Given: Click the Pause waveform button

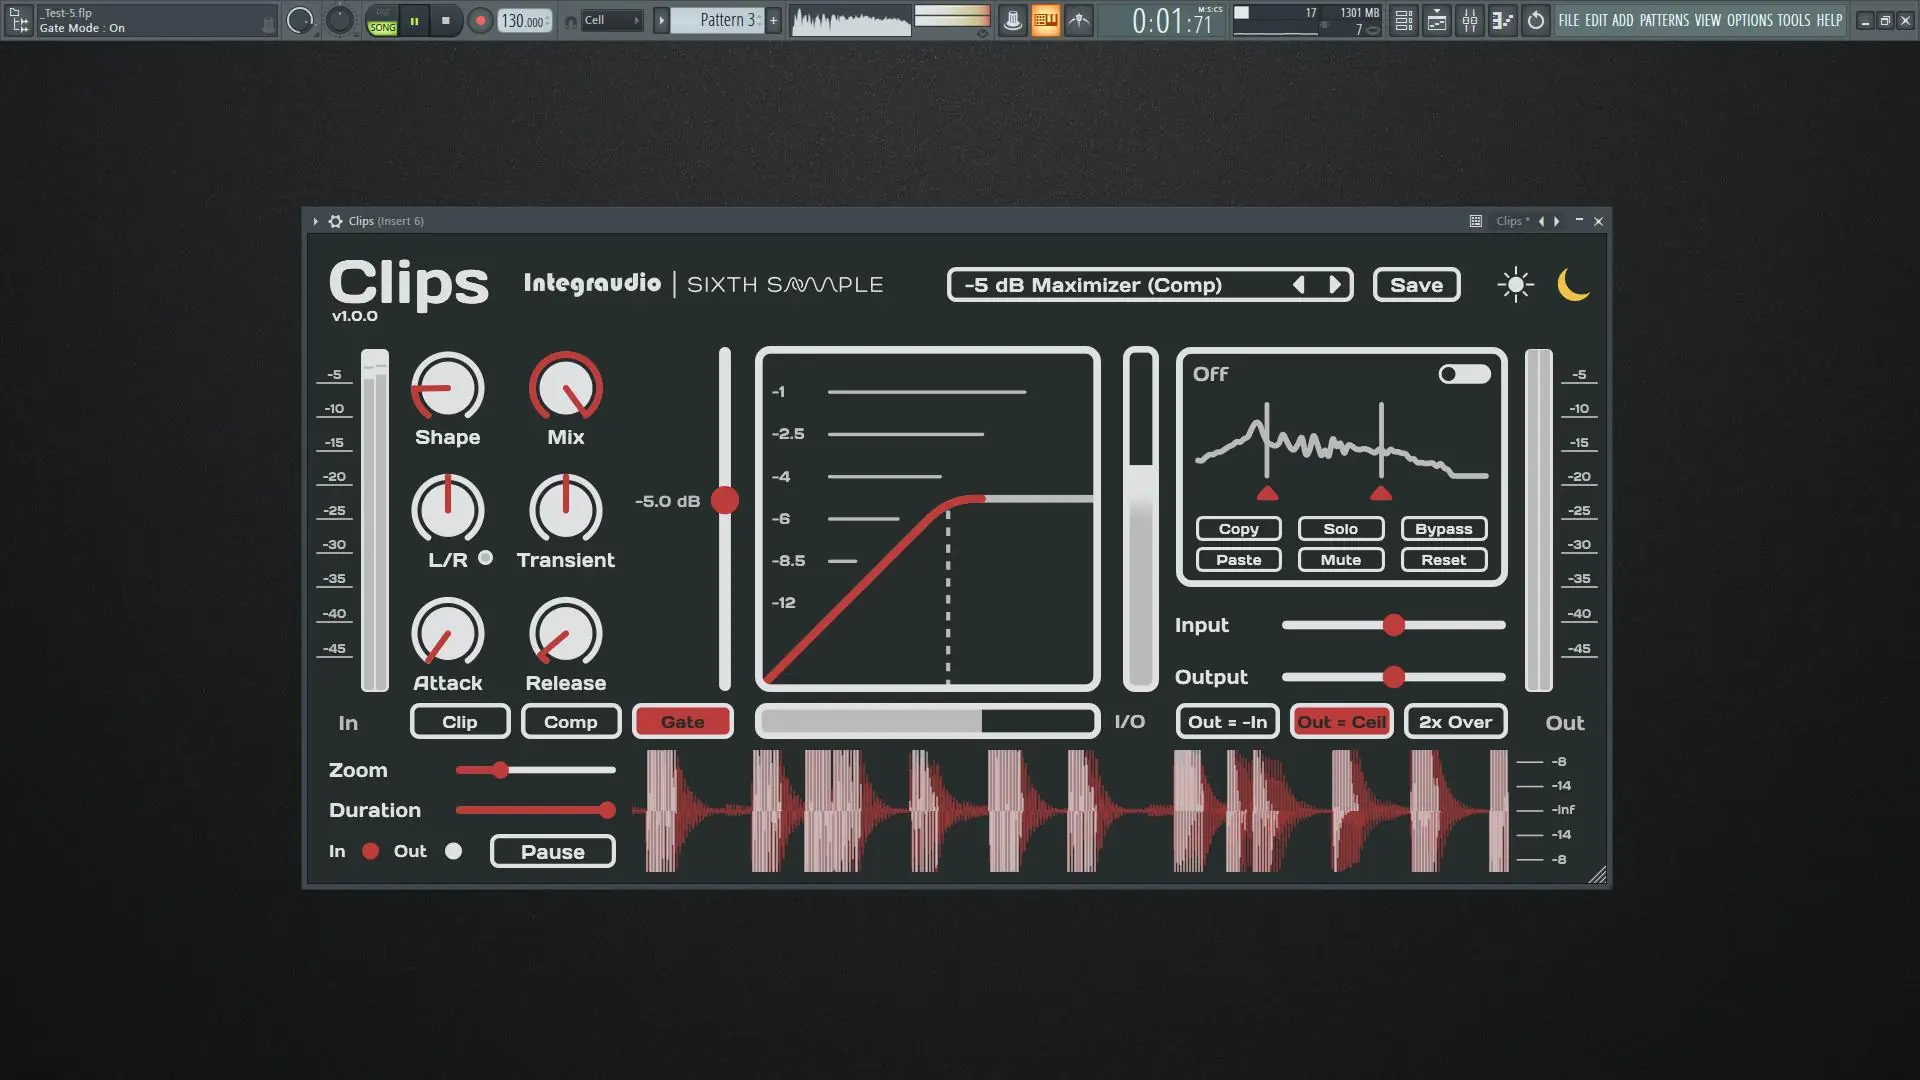Looking at the screenshot, I should coord(552,852).
